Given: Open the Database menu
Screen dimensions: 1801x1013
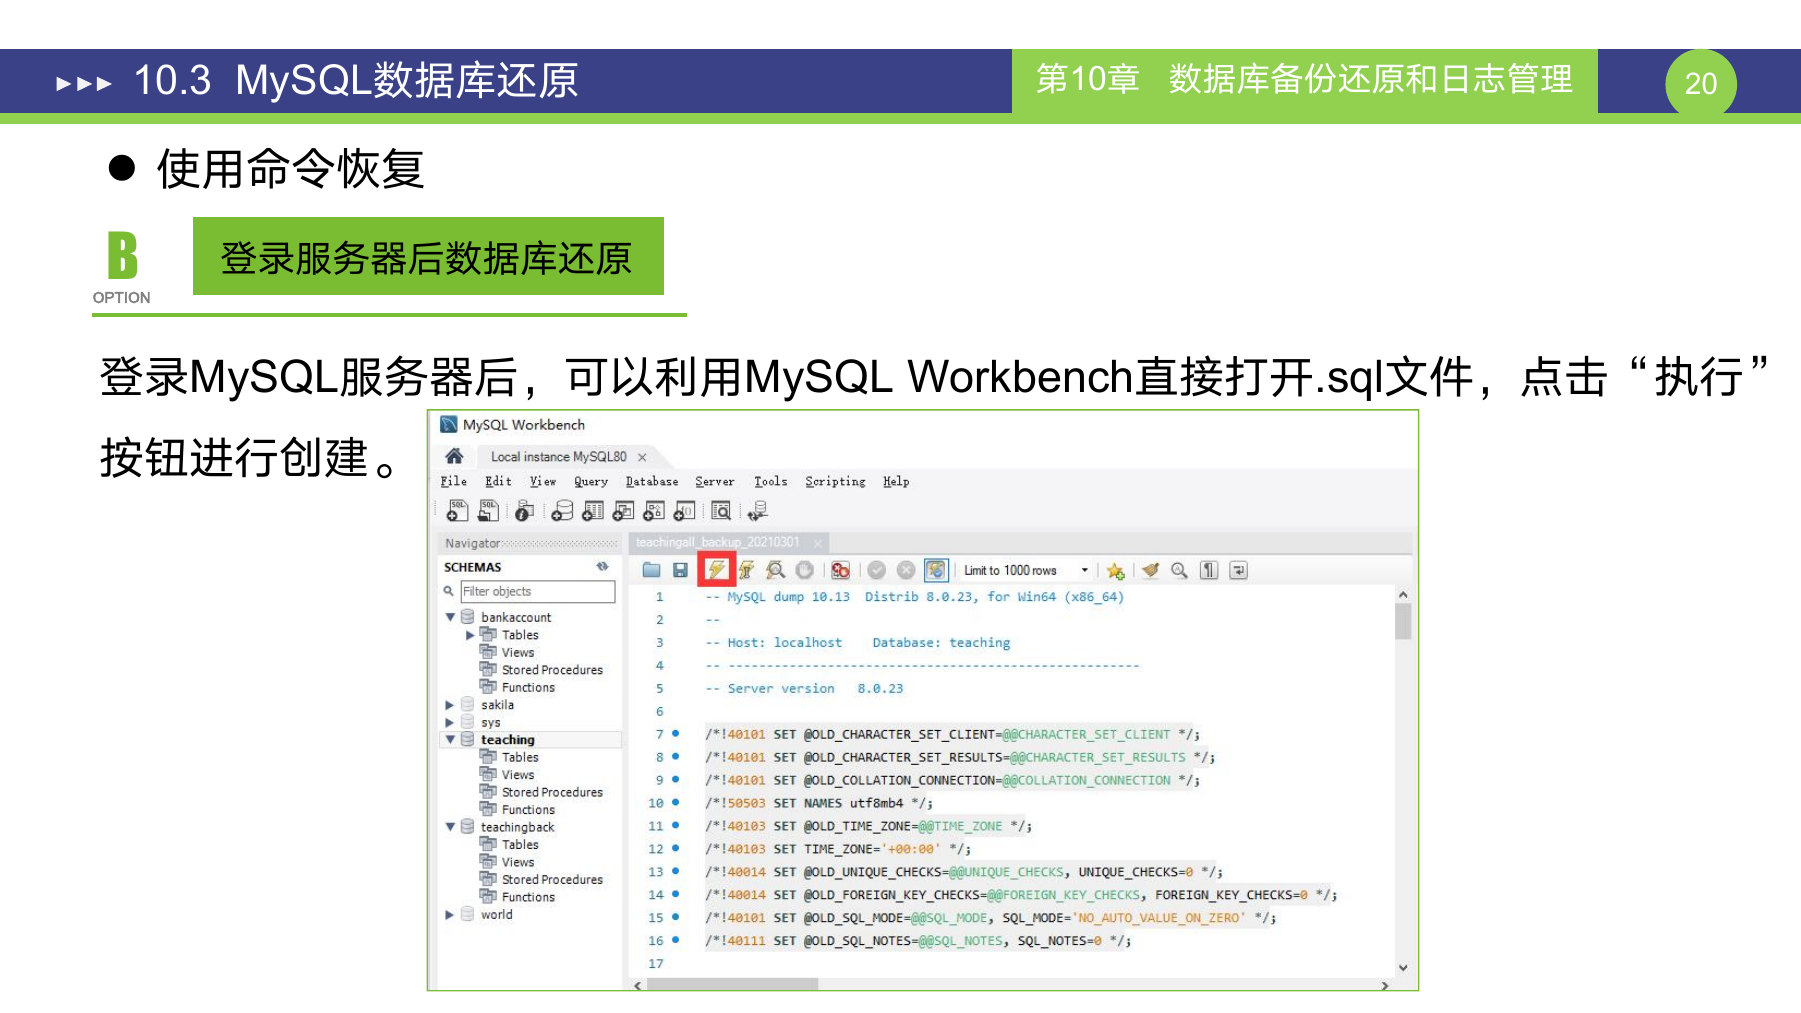Looking at the screenshot, I should [x=652, y=481].
